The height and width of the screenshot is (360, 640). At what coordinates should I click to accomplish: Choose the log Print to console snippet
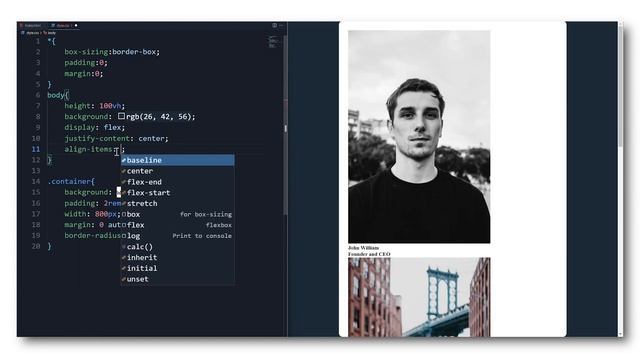pos(178,236)
